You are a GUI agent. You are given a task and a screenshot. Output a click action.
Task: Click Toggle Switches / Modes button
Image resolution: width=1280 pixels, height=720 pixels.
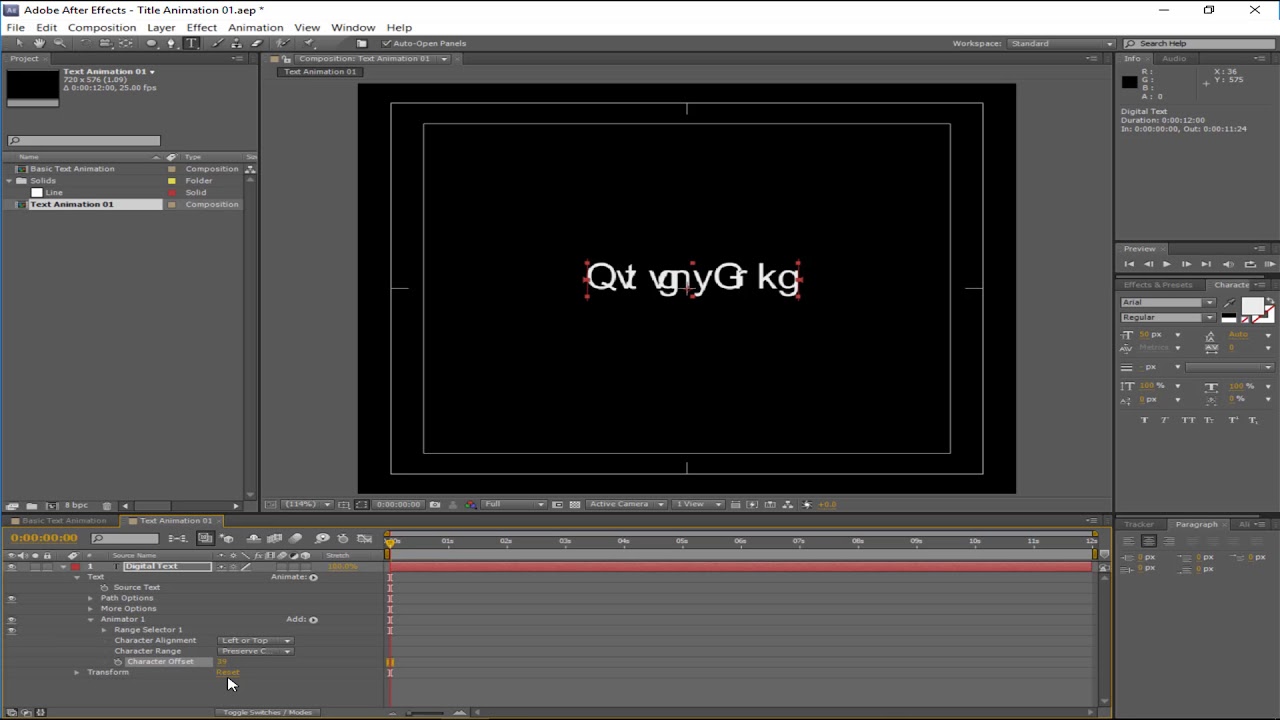pyautogui.click(x=267, y=712)
